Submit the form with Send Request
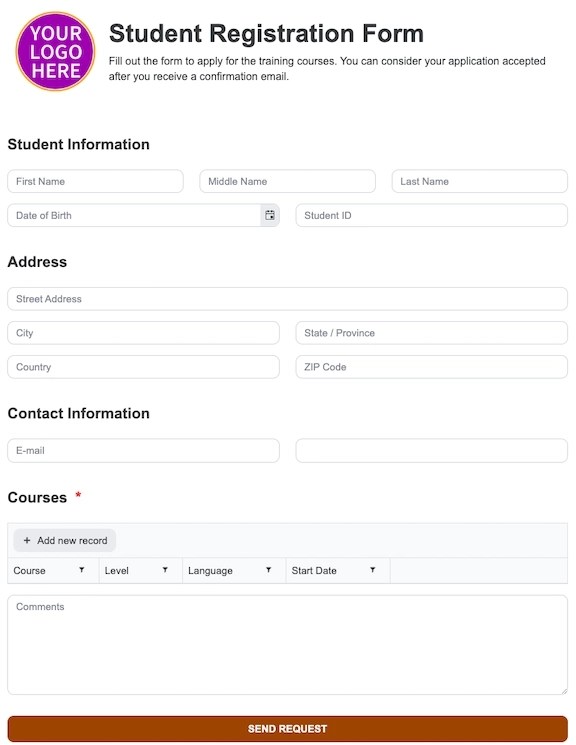 click(x=288, y=728)
